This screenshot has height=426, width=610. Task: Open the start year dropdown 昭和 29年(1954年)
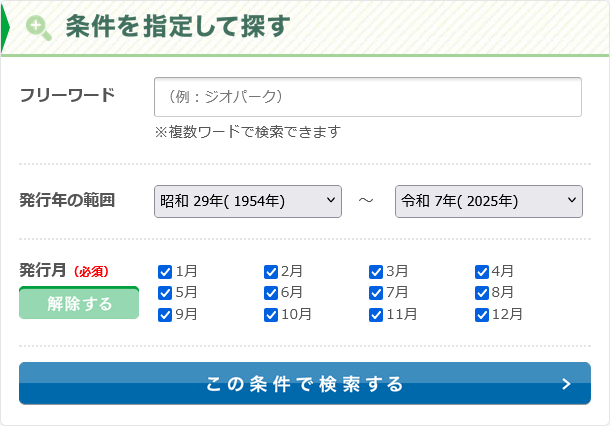pos(248,201)
